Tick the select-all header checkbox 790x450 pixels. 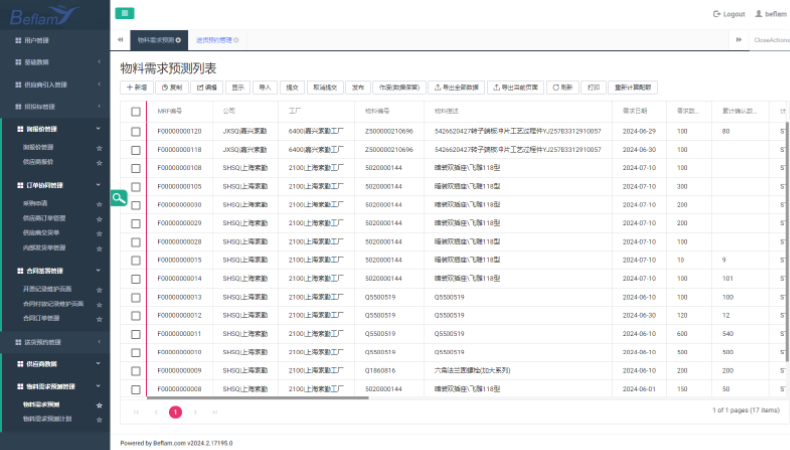click(x=136, y=111)
